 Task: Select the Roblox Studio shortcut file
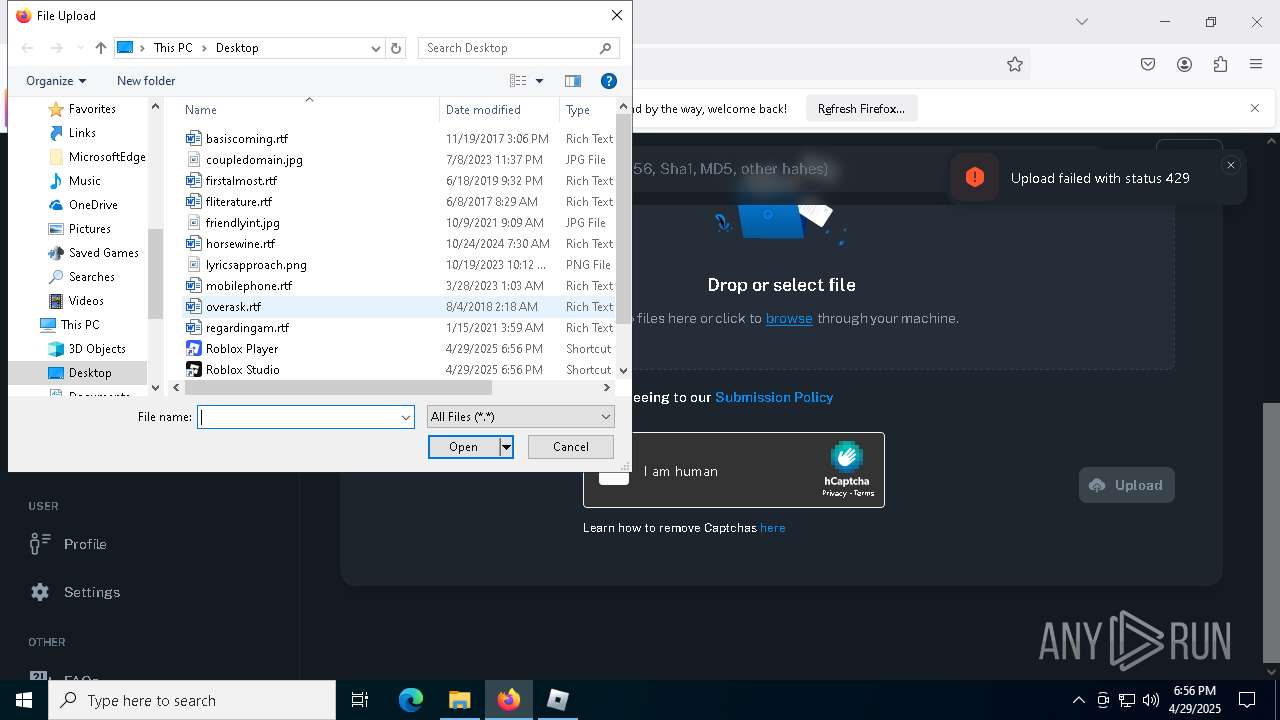click(242, 370)
